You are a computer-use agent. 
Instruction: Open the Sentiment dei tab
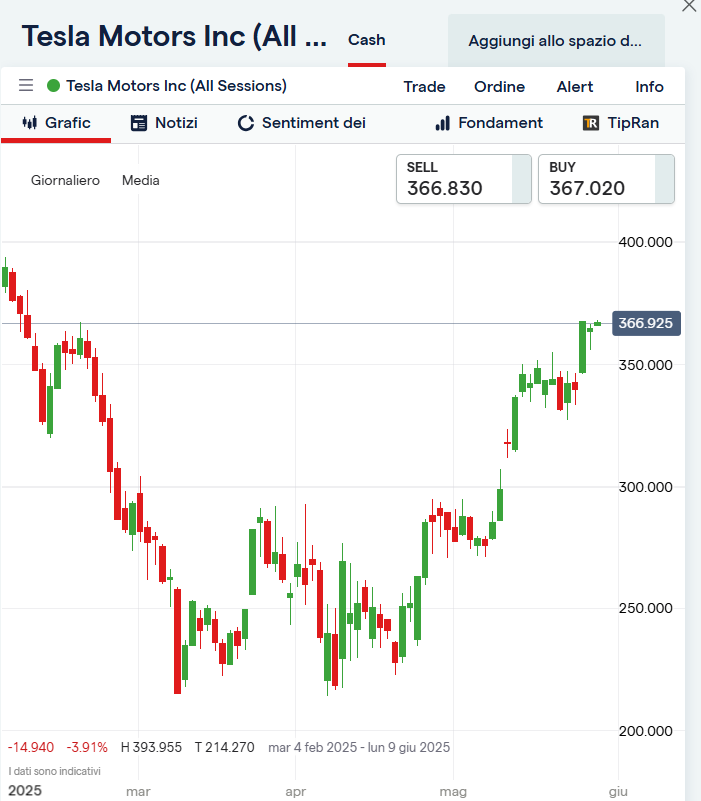point(301,123)
